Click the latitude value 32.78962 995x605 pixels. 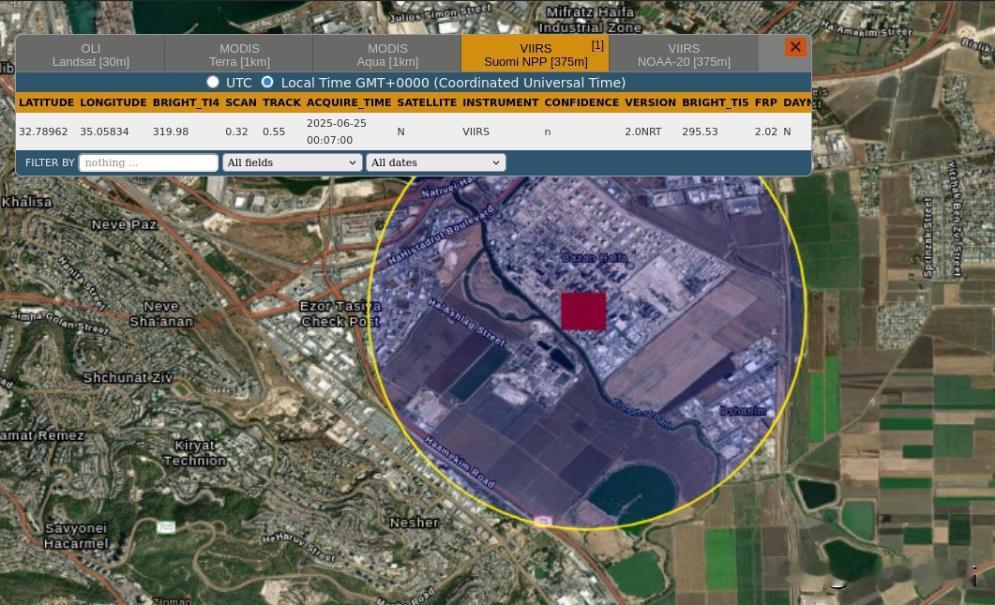coord(43,131)
